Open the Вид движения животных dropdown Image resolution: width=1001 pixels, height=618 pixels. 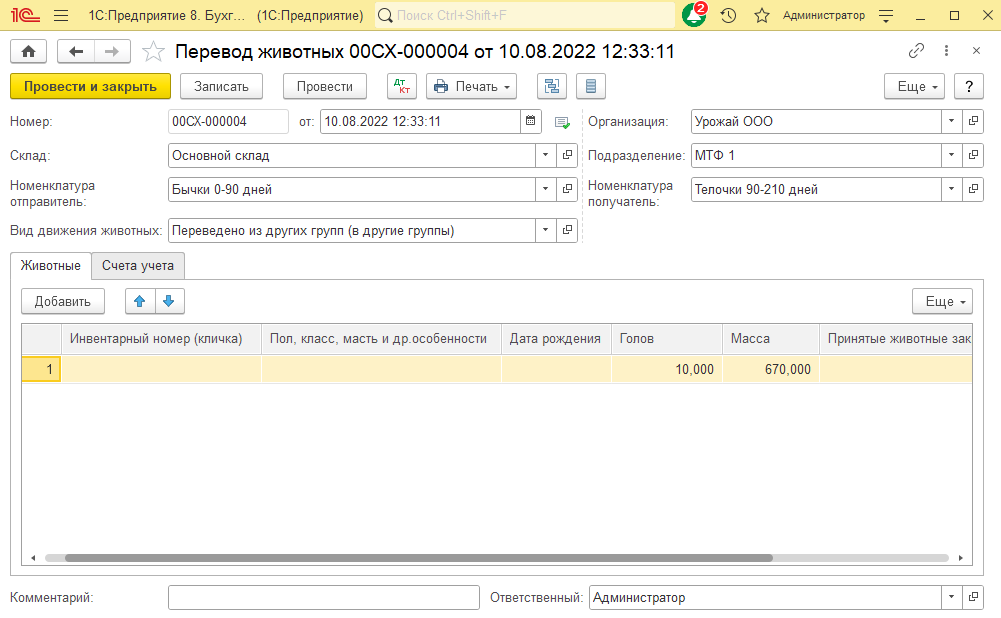click(545, 230)
